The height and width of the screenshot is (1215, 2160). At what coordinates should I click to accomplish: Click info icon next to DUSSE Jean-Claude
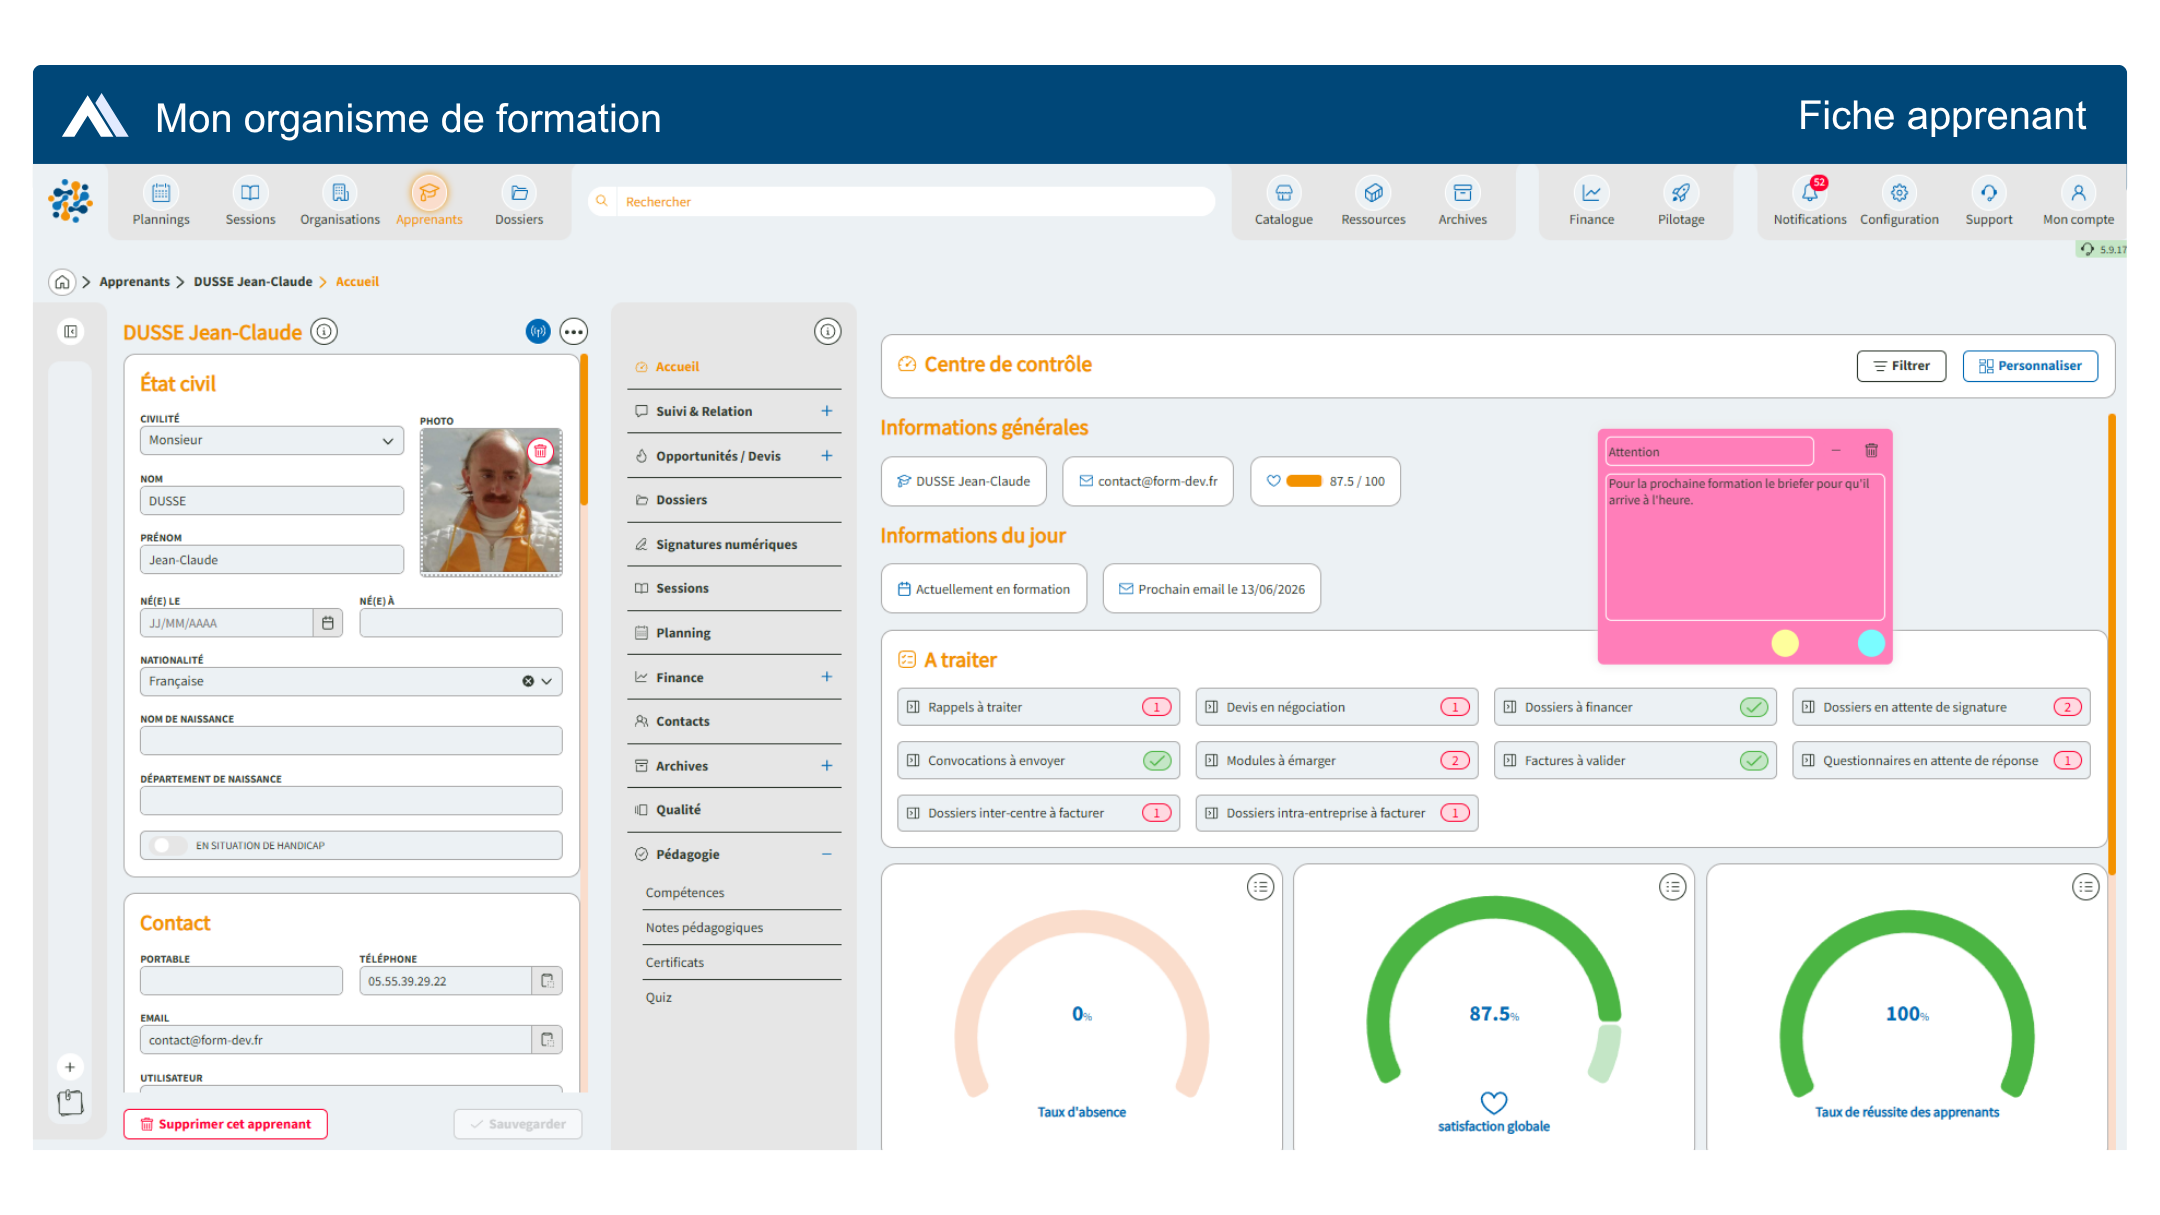coord(324,331)
